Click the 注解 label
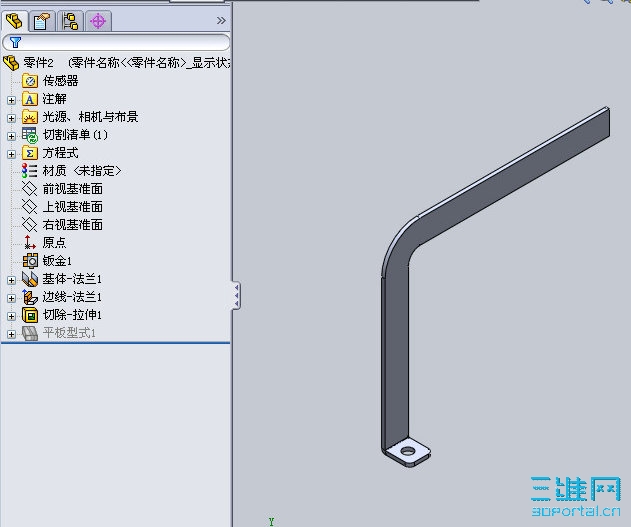This screenshot has width=631, height=527. click(x=54, y=99)
